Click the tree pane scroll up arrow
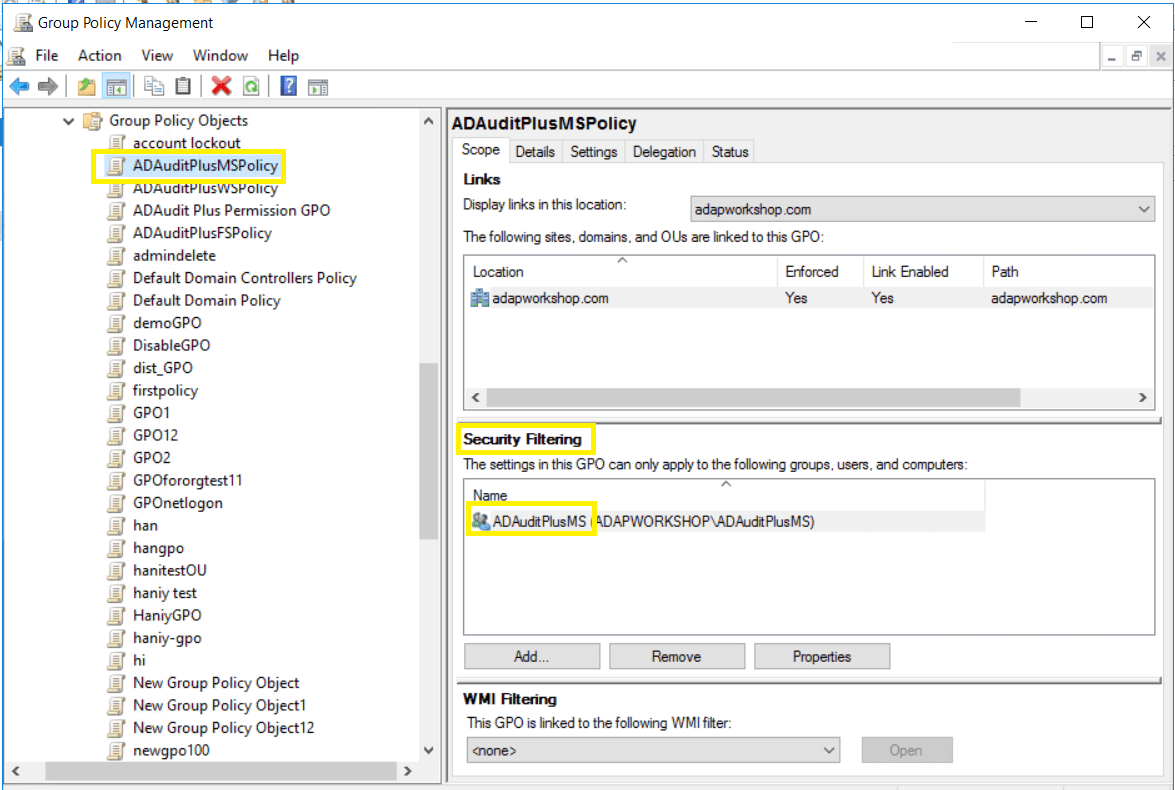The width and height of the screenshot is (1175, 790). (429, 121)
